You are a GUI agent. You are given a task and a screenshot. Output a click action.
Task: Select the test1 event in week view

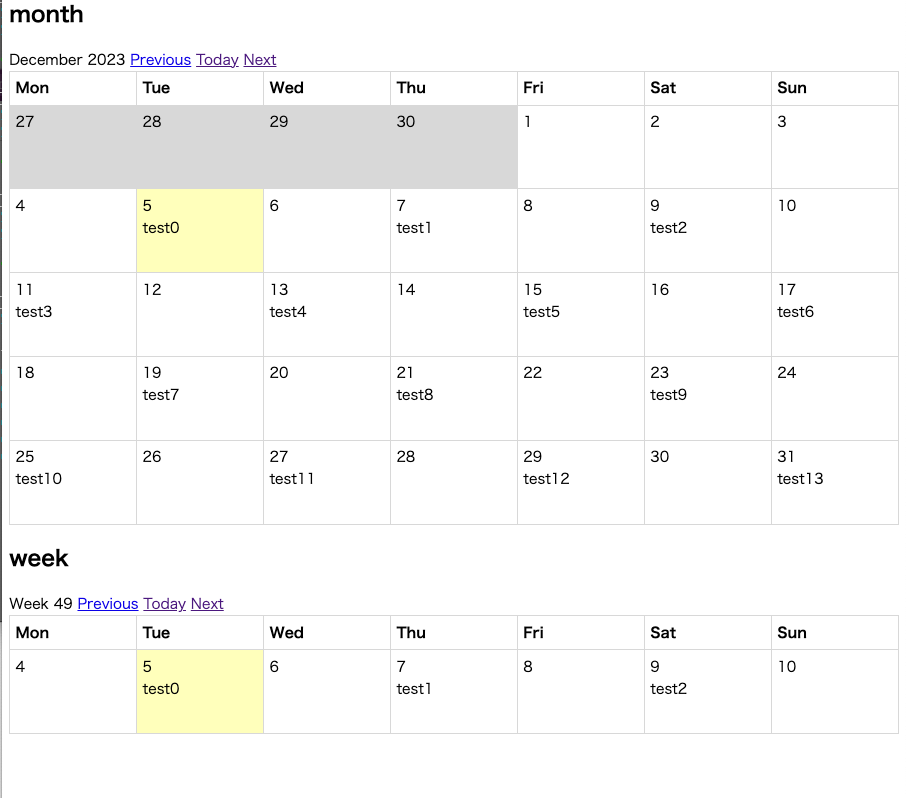click(414, 689)
